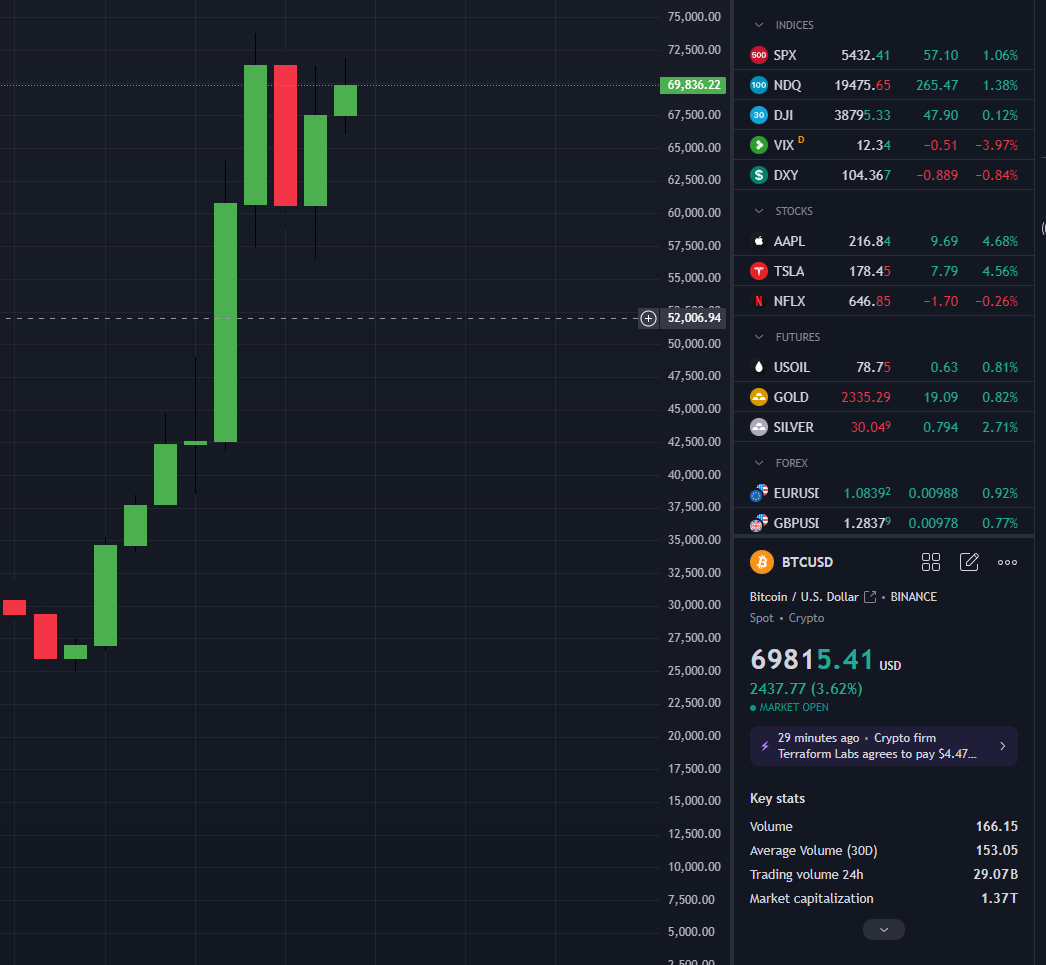Click the Tesla logo icon in watchlist

coord(759,271)
